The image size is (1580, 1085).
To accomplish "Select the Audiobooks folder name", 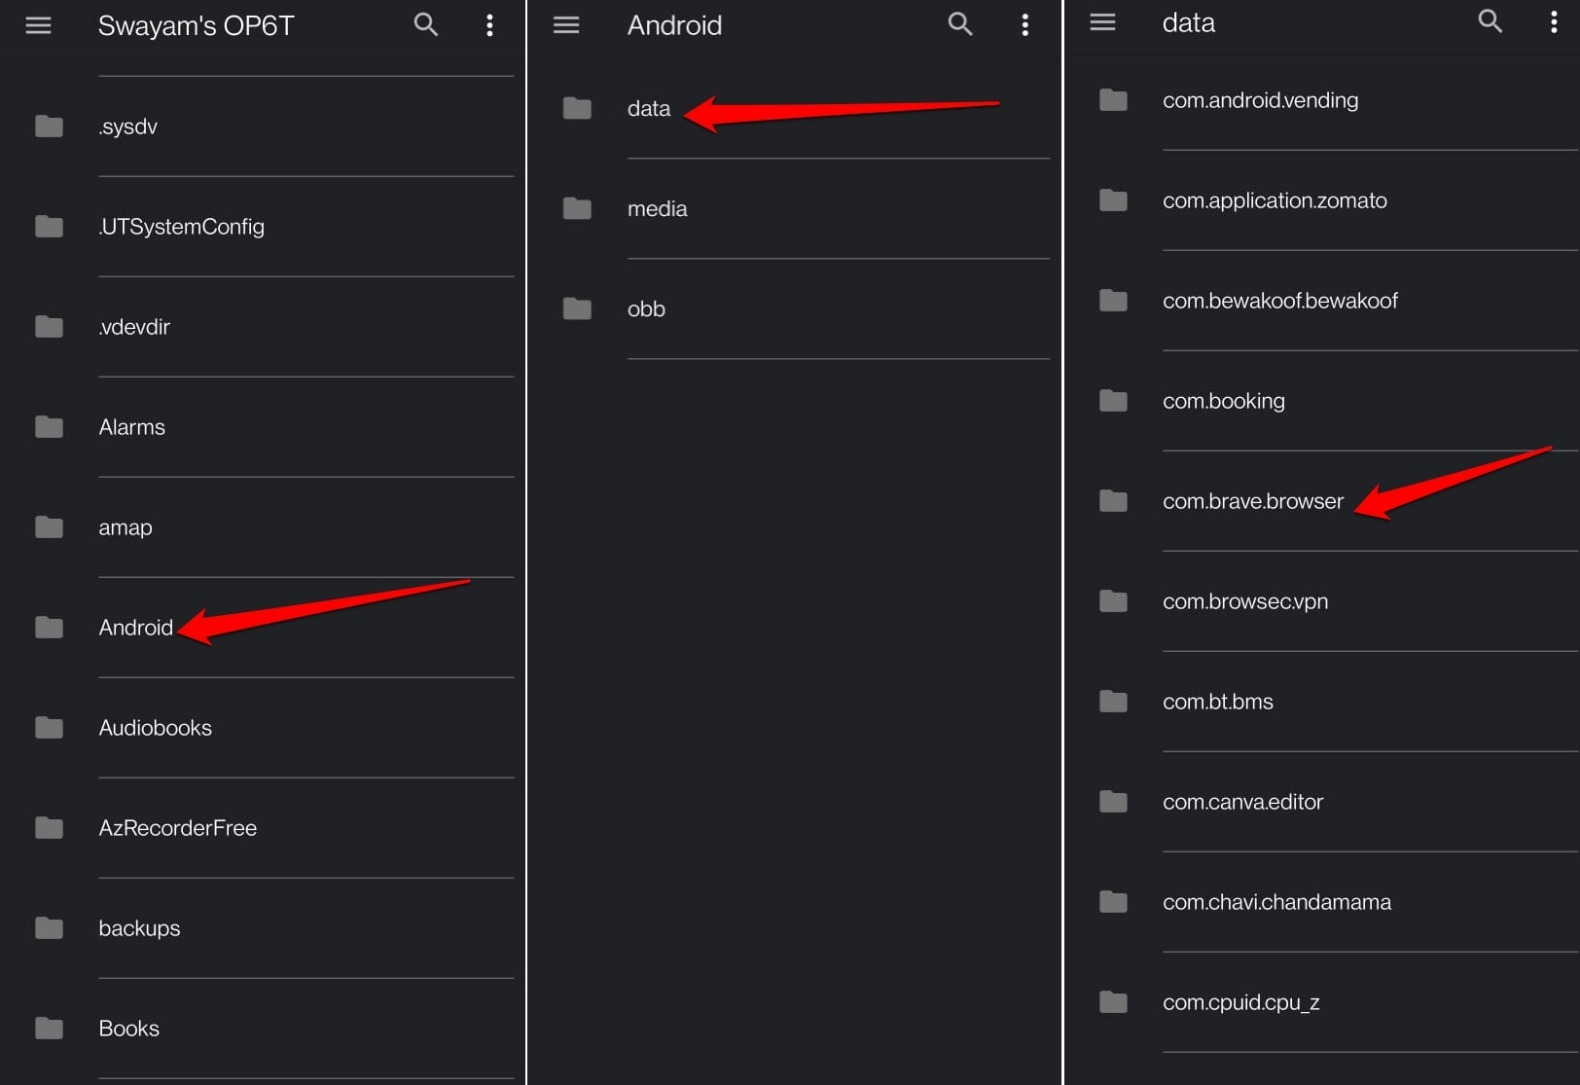I will click(x=155, y=728).
